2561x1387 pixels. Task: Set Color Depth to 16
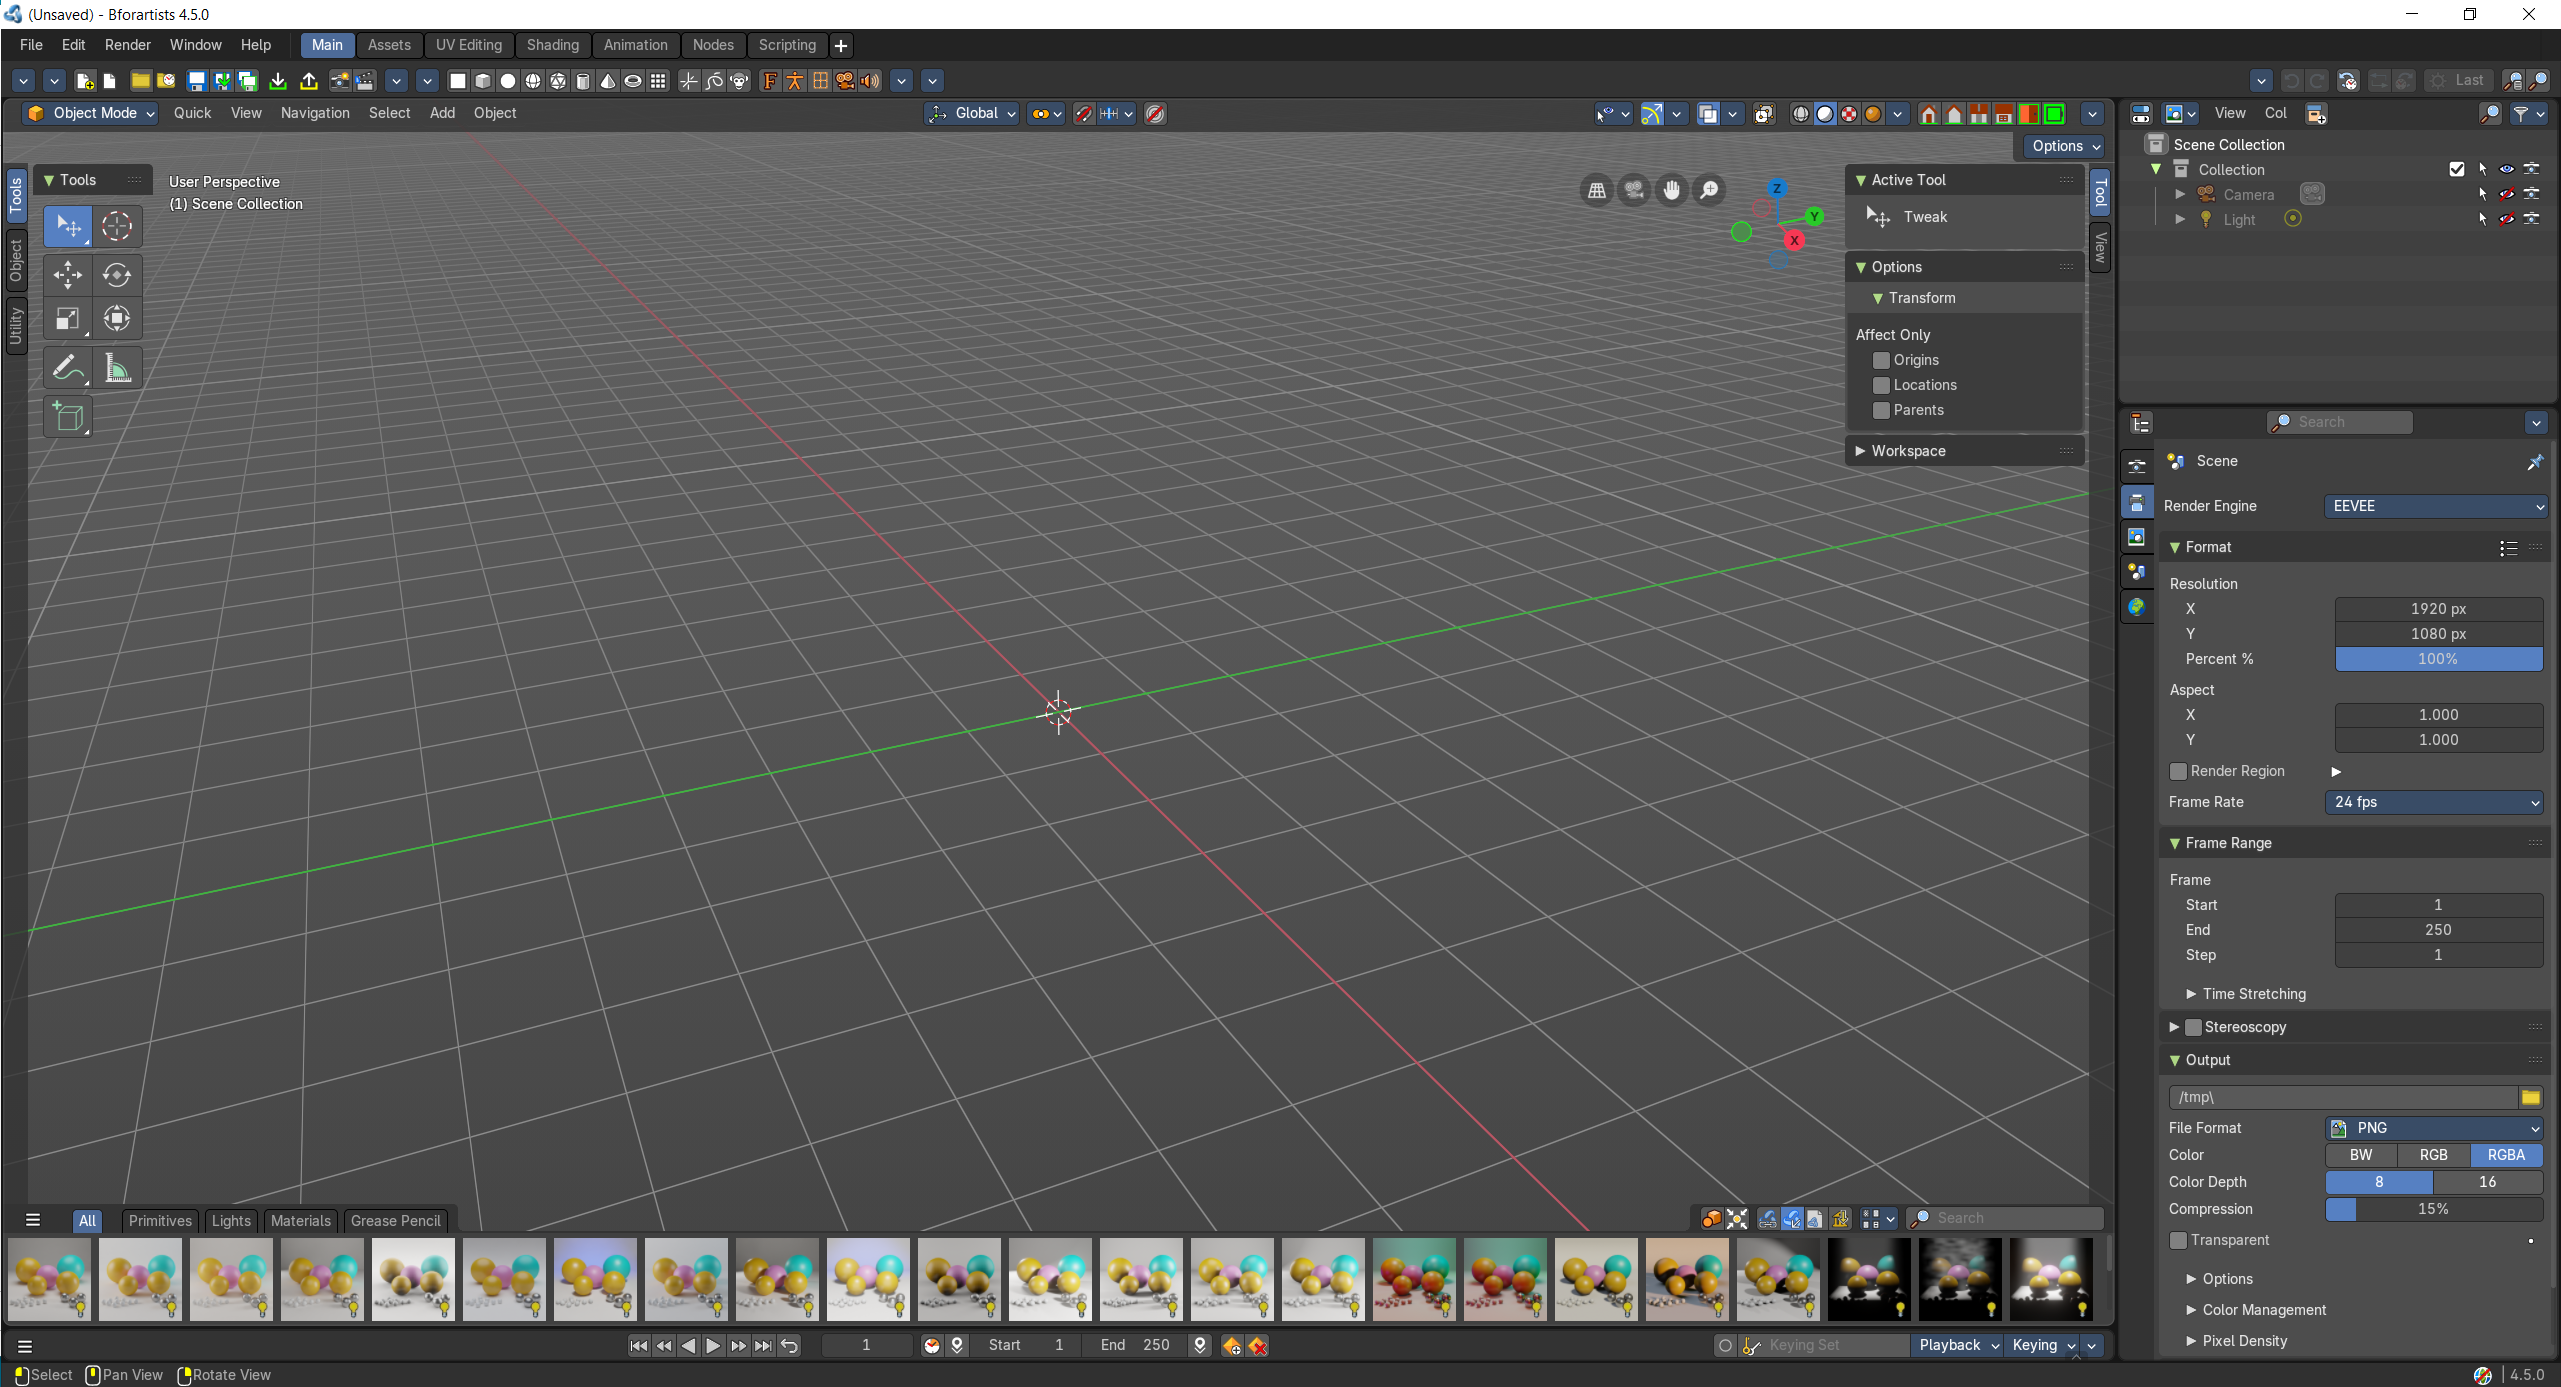click(x=2487, y=1182)
